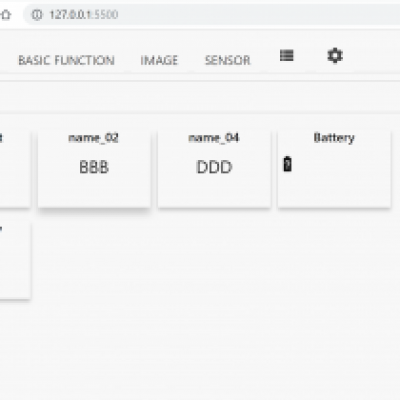
Task: Select the name_04 card title
Action: 214,138
